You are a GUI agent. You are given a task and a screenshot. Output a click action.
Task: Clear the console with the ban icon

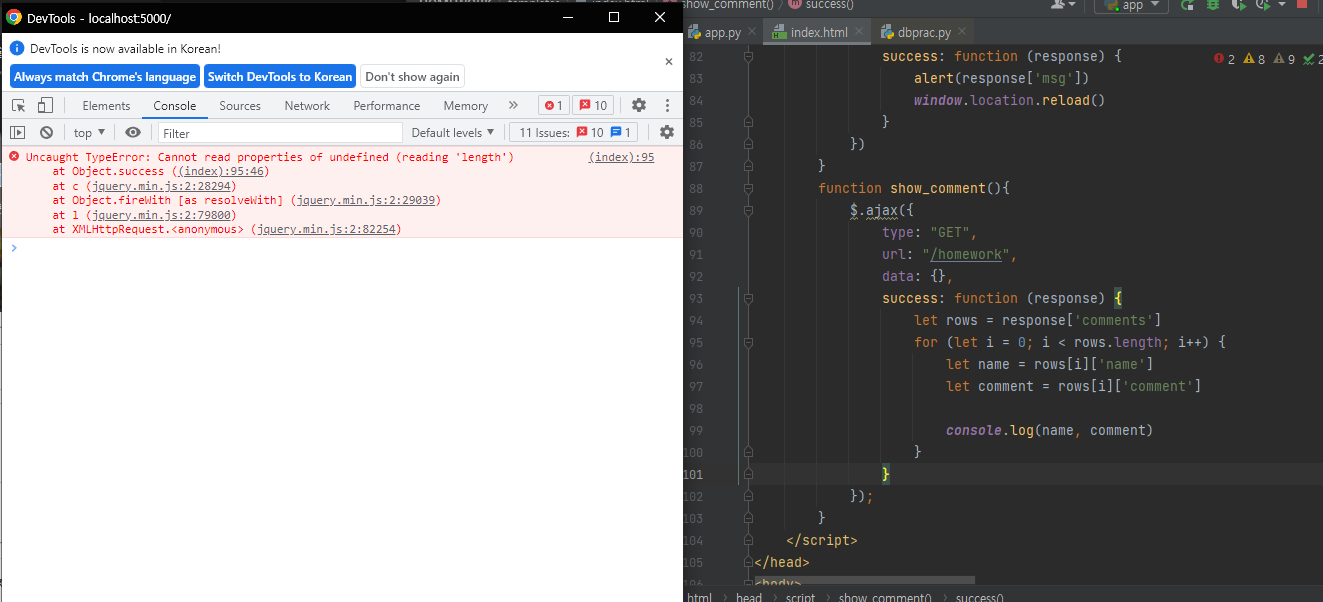[46, 132]
